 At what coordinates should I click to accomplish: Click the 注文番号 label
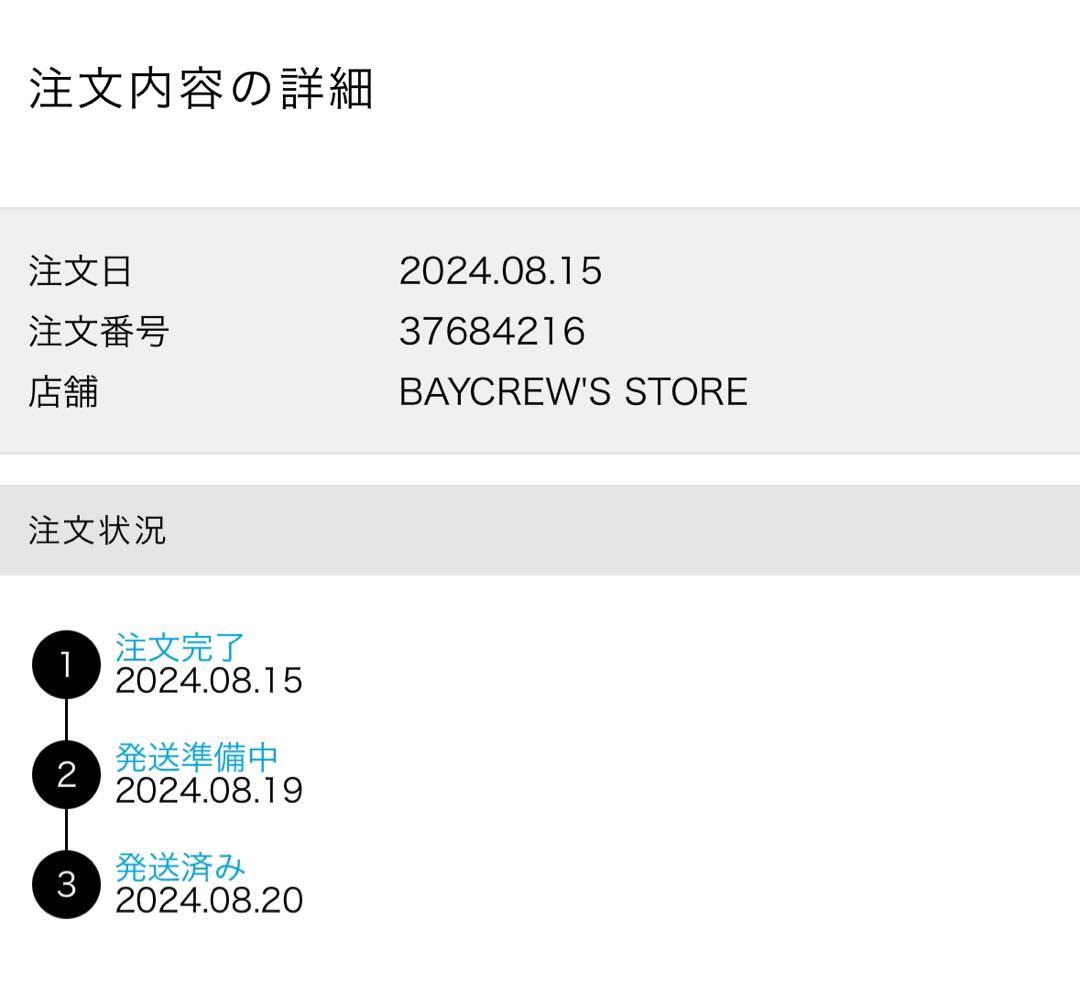click(98, 331)
